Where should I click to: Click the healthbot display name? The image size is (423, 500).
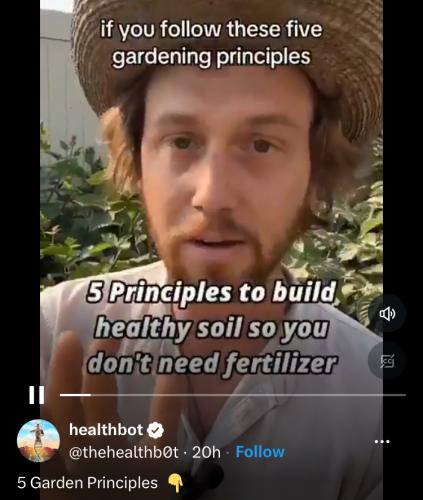(x=106, y=430)
